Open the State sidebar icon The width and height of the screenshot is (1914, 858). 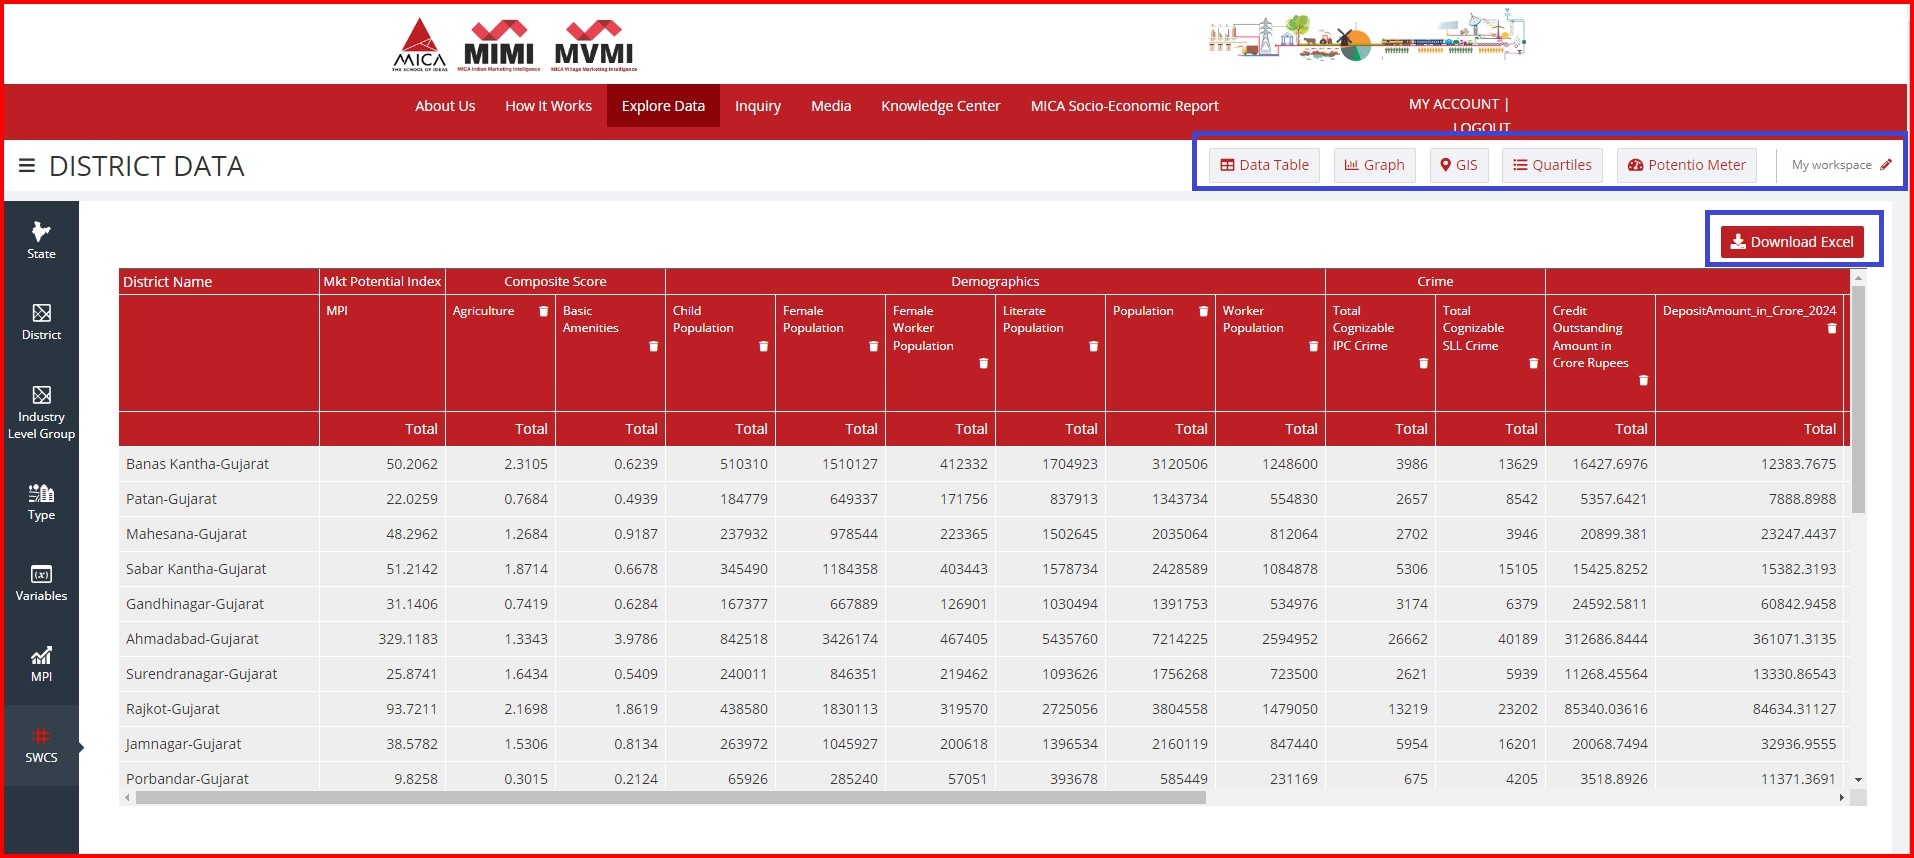41,240
